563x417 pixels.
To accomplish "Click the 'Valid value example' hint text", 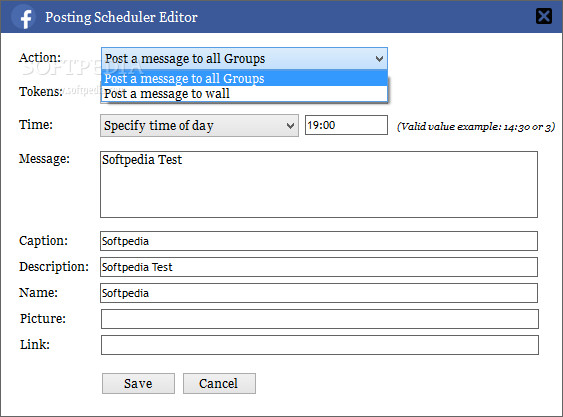I will tap(476, 126).
